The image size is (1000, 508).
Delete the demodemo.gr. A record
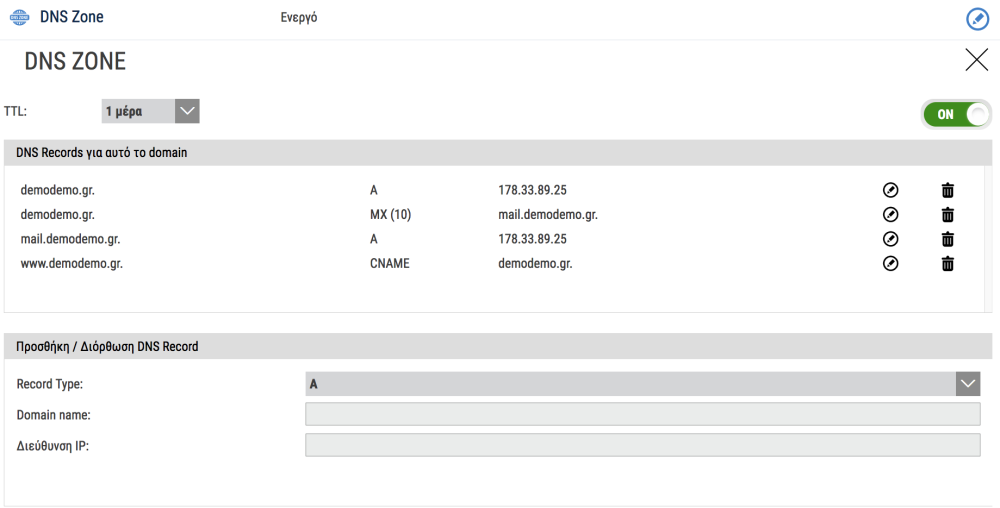click(x=948, y=189)
